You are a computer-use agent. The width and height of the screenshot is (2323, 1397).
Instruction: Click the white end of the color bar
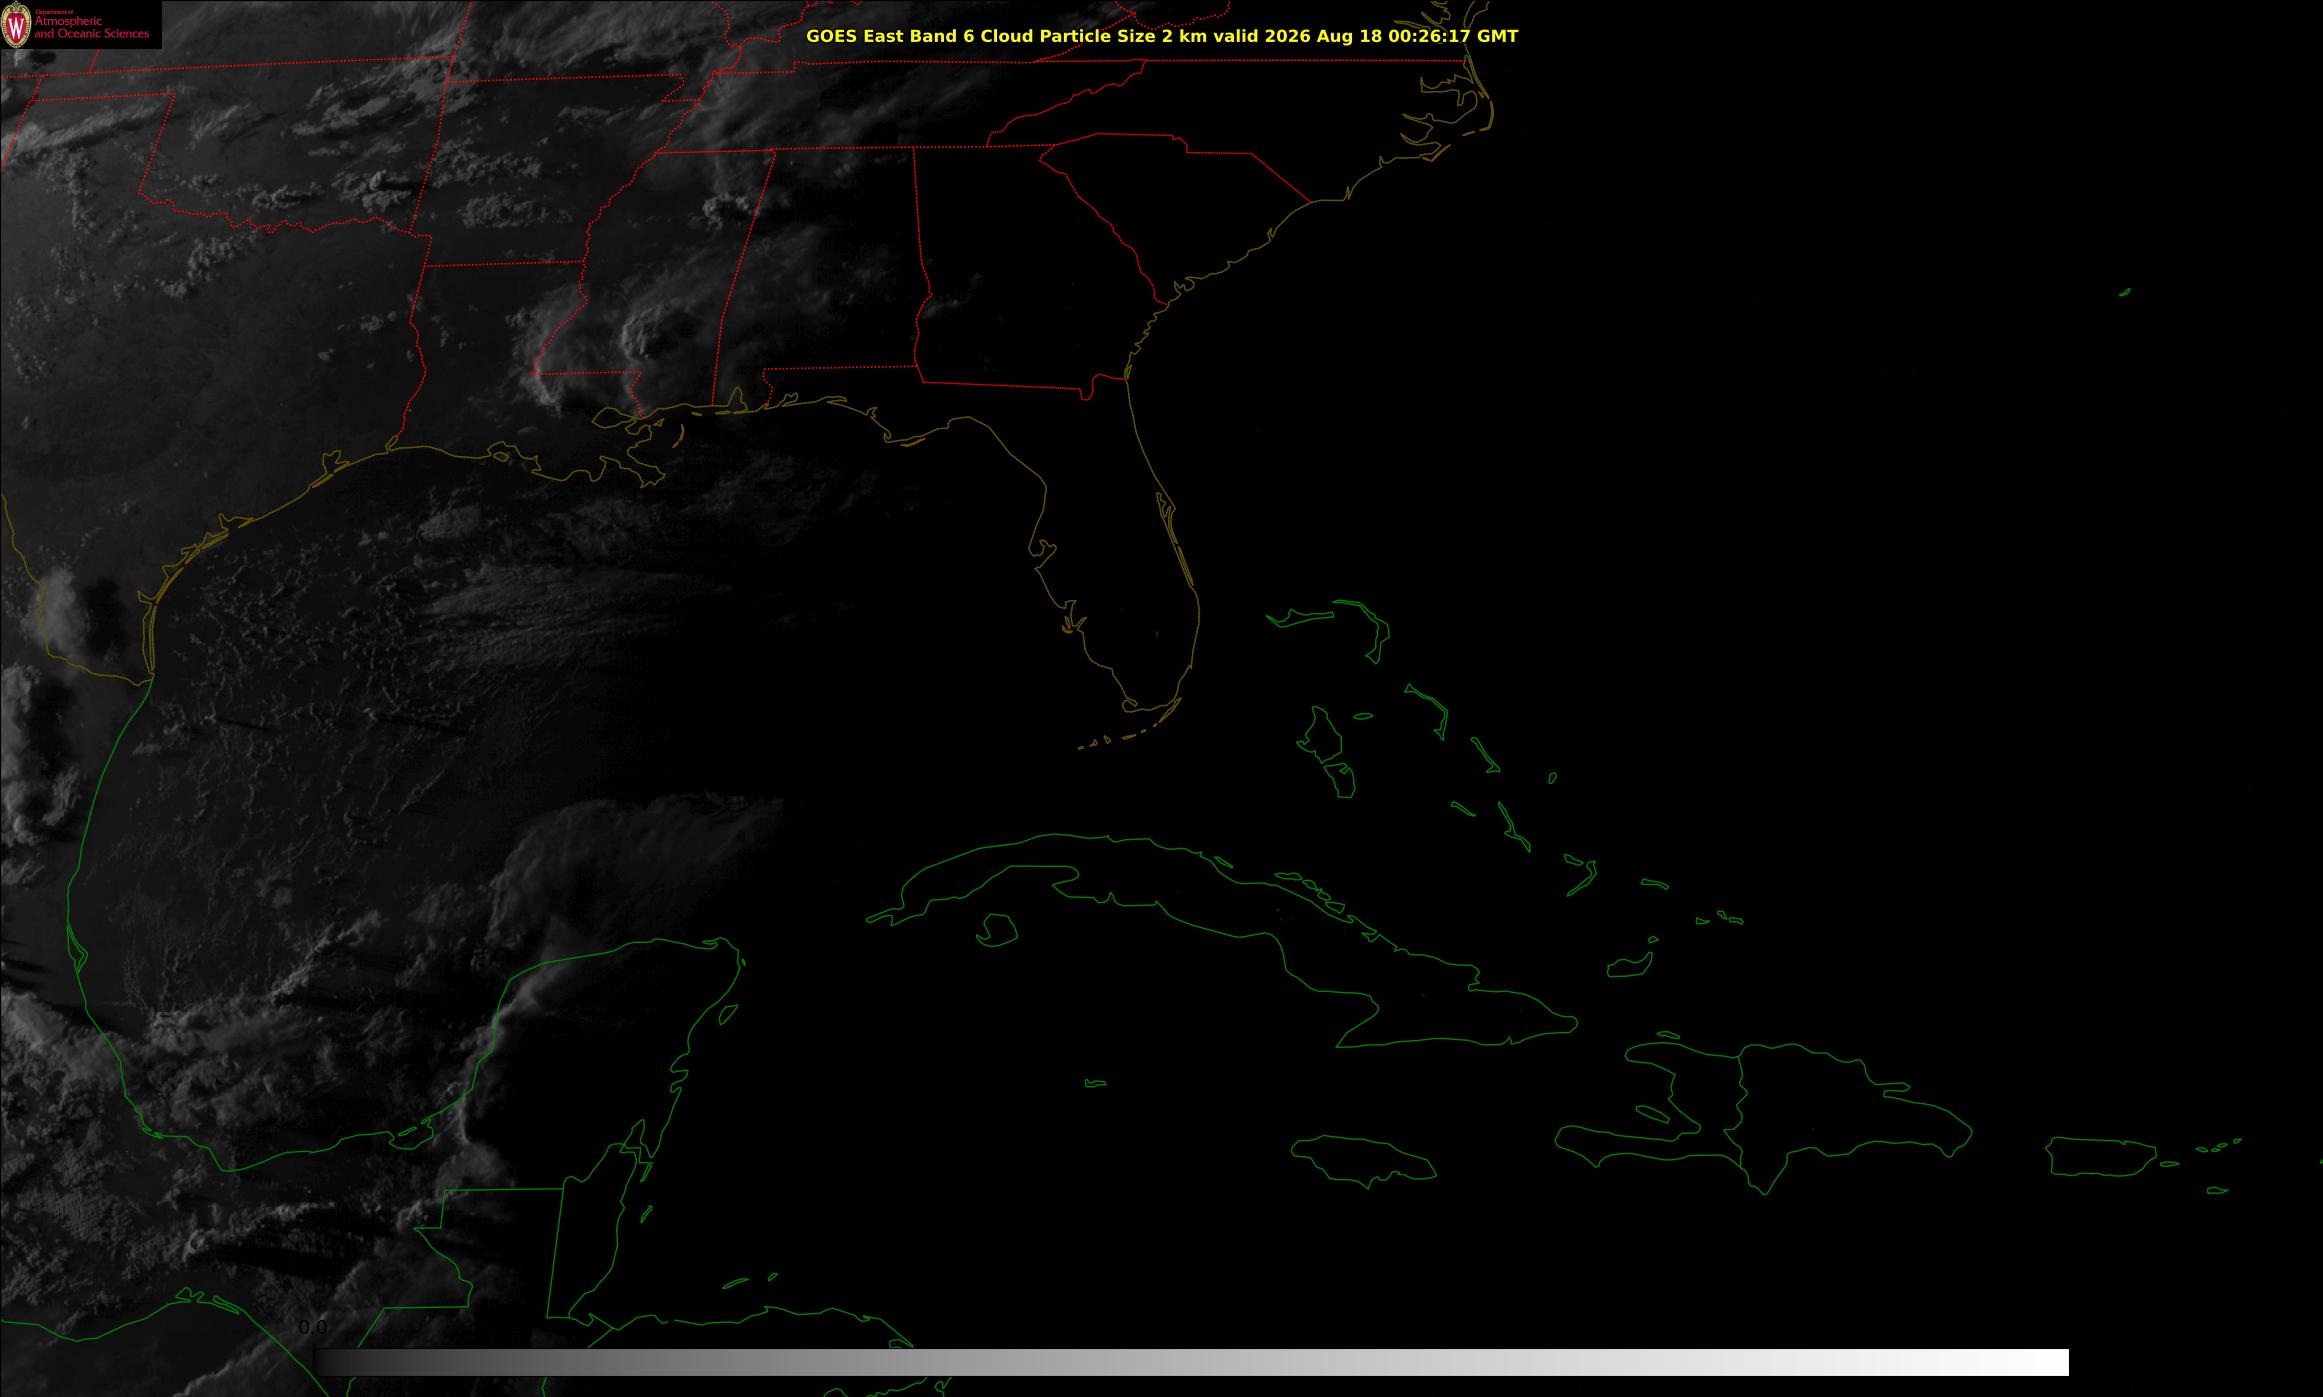click(2040, 1362)
